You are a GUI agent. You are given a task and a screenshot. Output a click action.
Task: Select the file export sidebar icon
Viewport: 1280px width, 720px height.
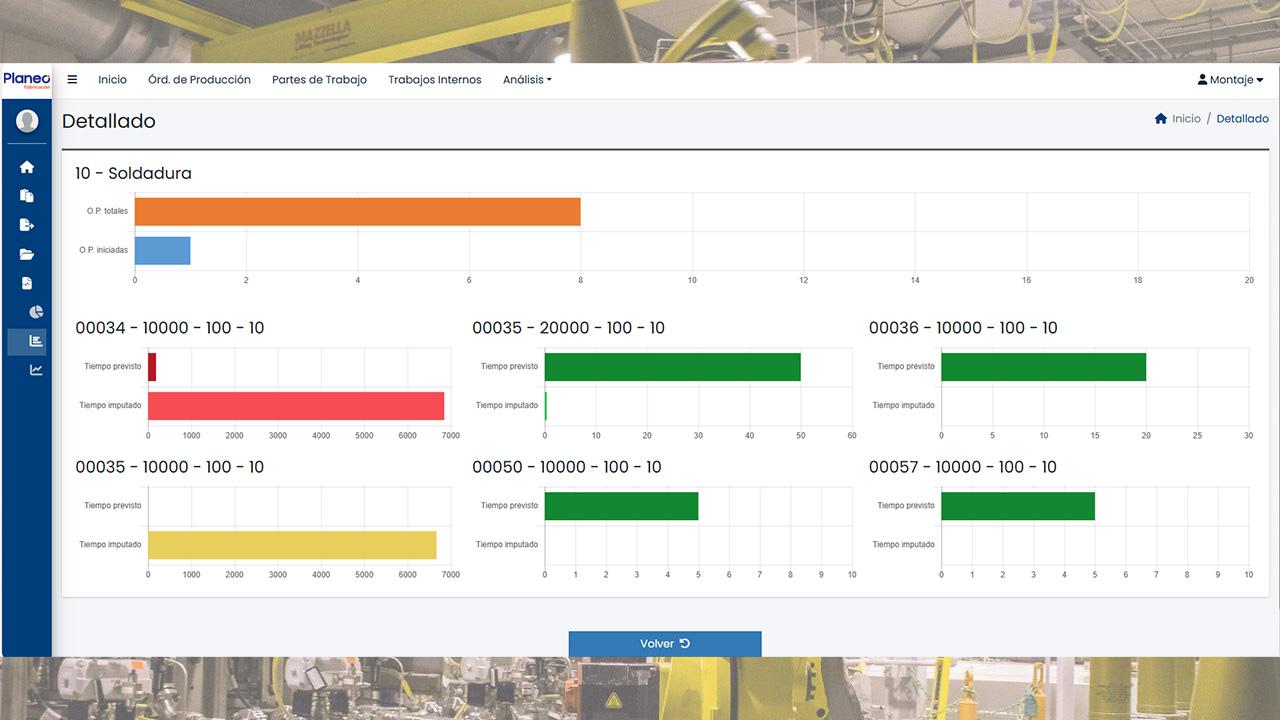(27, 225)
